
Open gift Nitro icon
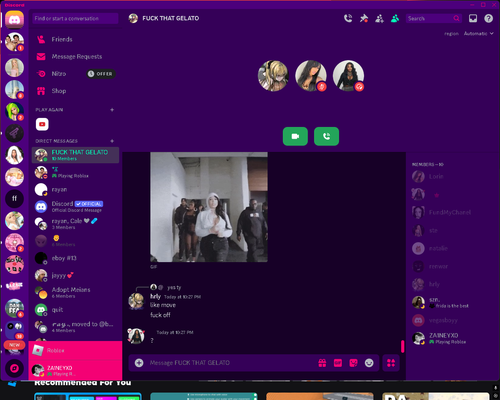click(x=322, y=363)
